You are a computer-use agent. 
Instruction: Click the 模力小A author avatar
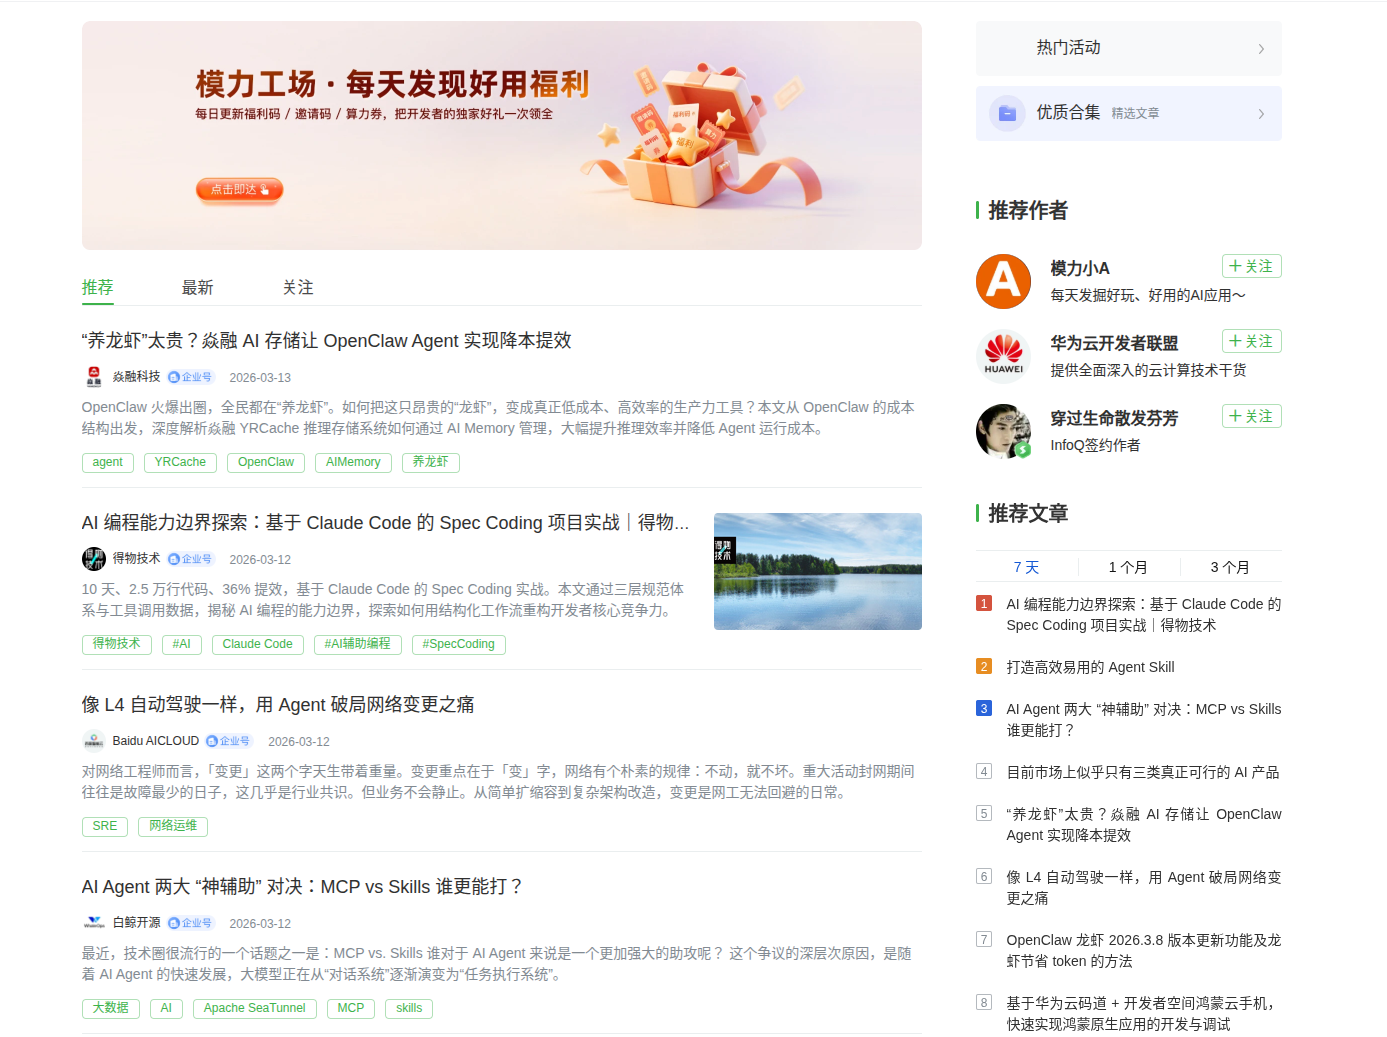(1003, 282)
